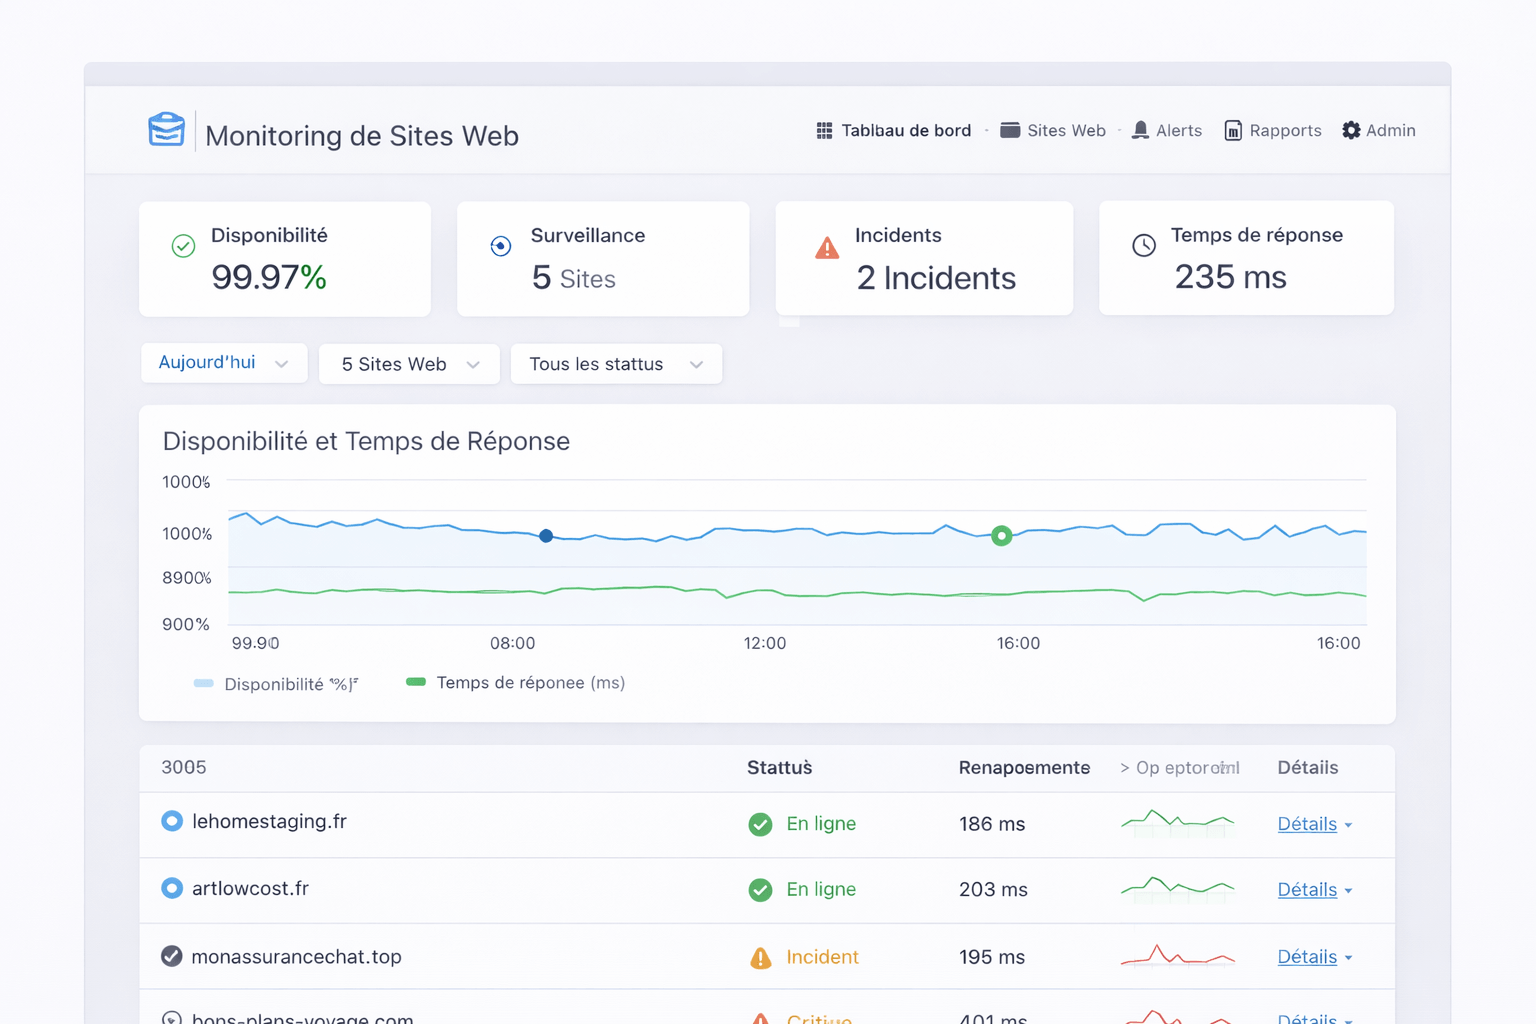Click the Surveillance target icon
Screen dimensions: 1536x1024
click(x=500, y=245)
